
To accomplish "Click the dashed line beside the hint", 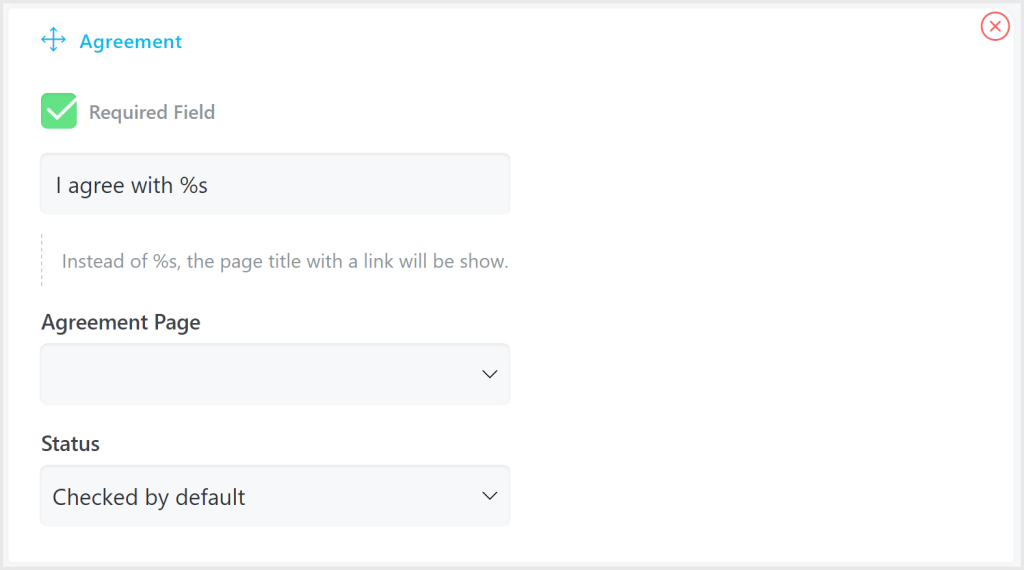I will click(x=42, y=260).
